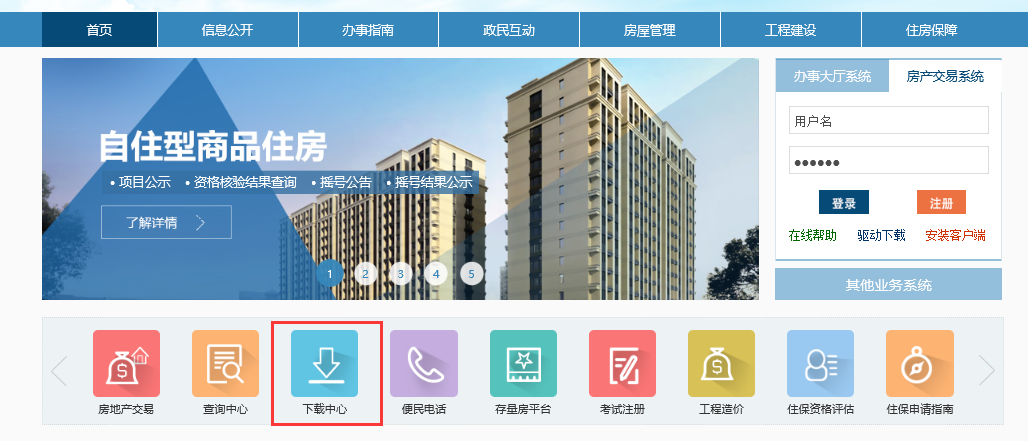Switch to banner slide 5
The image size is (1028, 441).
(471, 274)
